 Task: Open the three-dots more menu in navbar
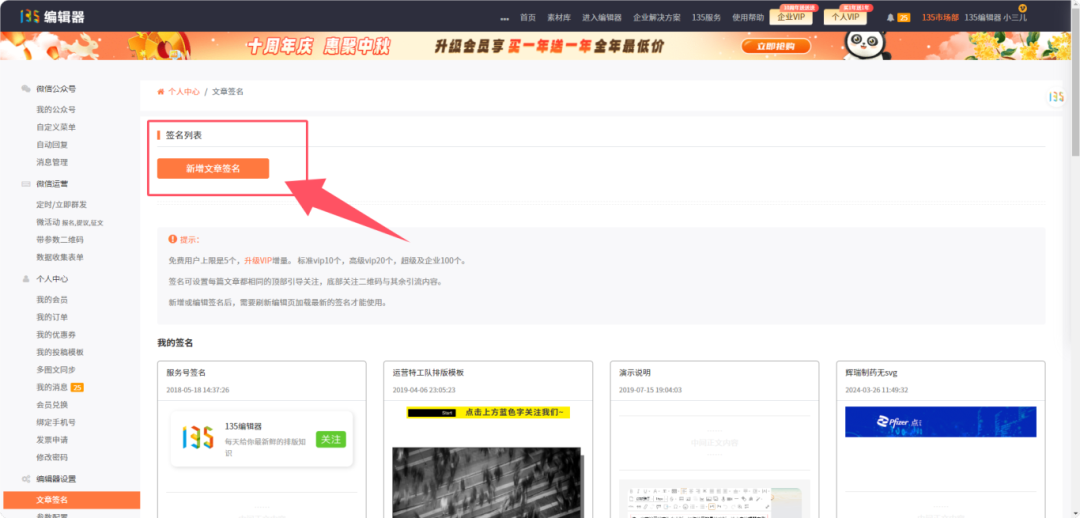point(504,18)
